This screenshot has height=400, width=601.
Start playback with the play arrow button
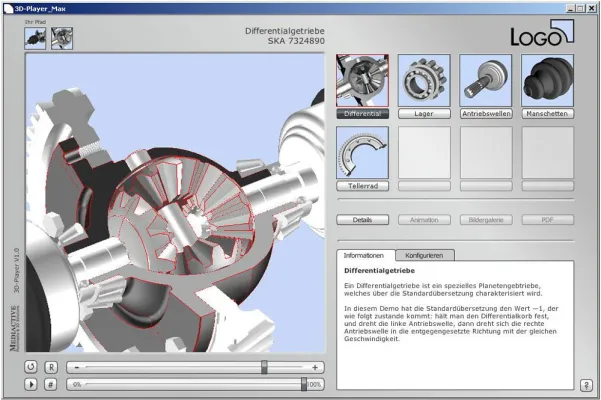pyautogui.click(x=31, y=384)
